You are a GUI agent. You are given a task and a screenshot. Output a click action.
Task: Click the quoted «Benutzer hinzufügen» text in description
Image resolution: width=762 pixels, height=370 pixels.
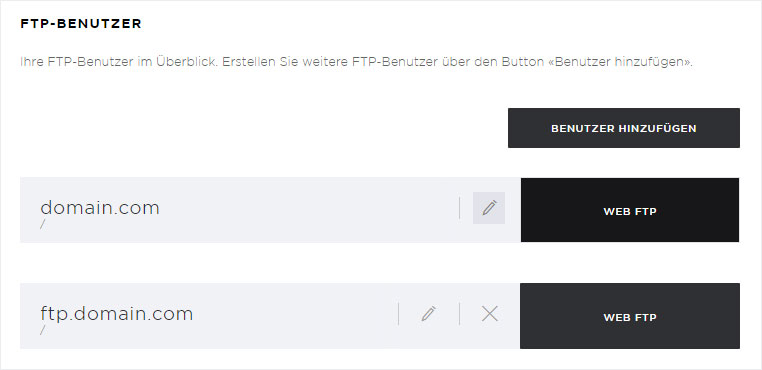(623, 63)
